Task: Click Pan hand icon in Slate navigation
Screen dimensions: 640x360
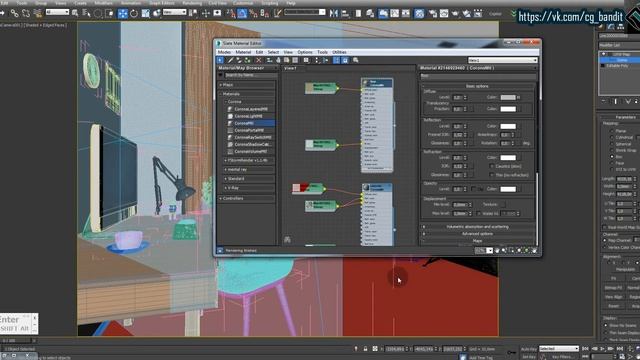Action: [x=497, y=251]
